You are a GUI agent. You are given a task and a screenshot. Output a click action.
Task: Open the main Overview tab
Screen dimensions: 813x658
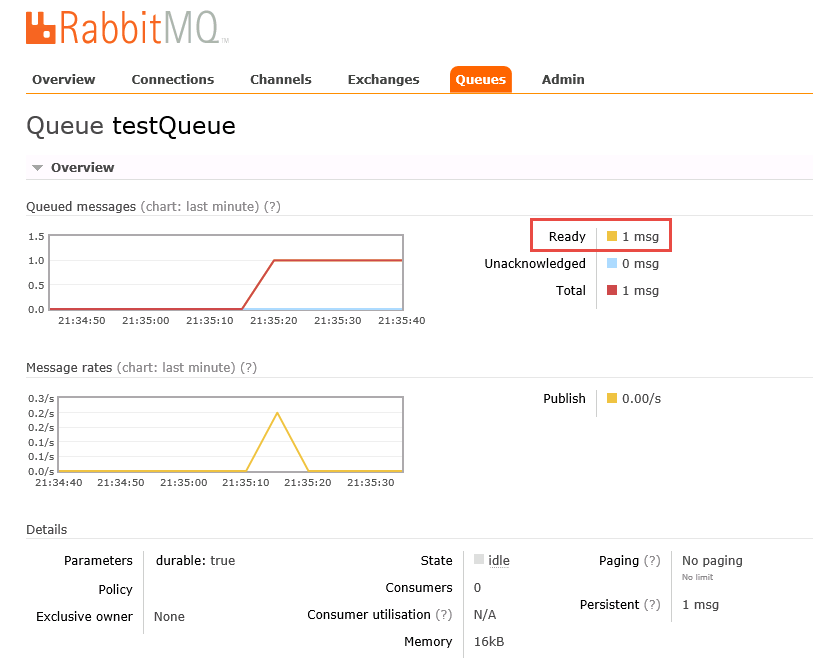coord(63,80)
